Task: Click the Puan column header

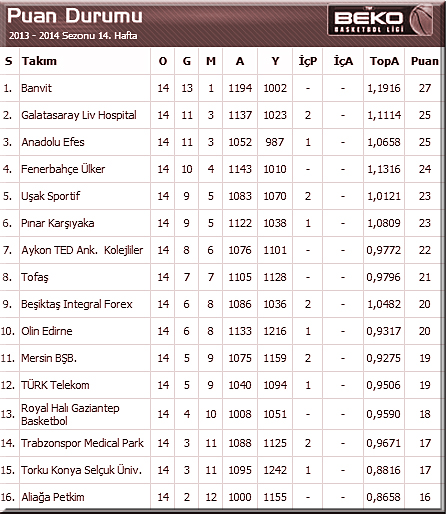Action: click(x=424, y=61)
